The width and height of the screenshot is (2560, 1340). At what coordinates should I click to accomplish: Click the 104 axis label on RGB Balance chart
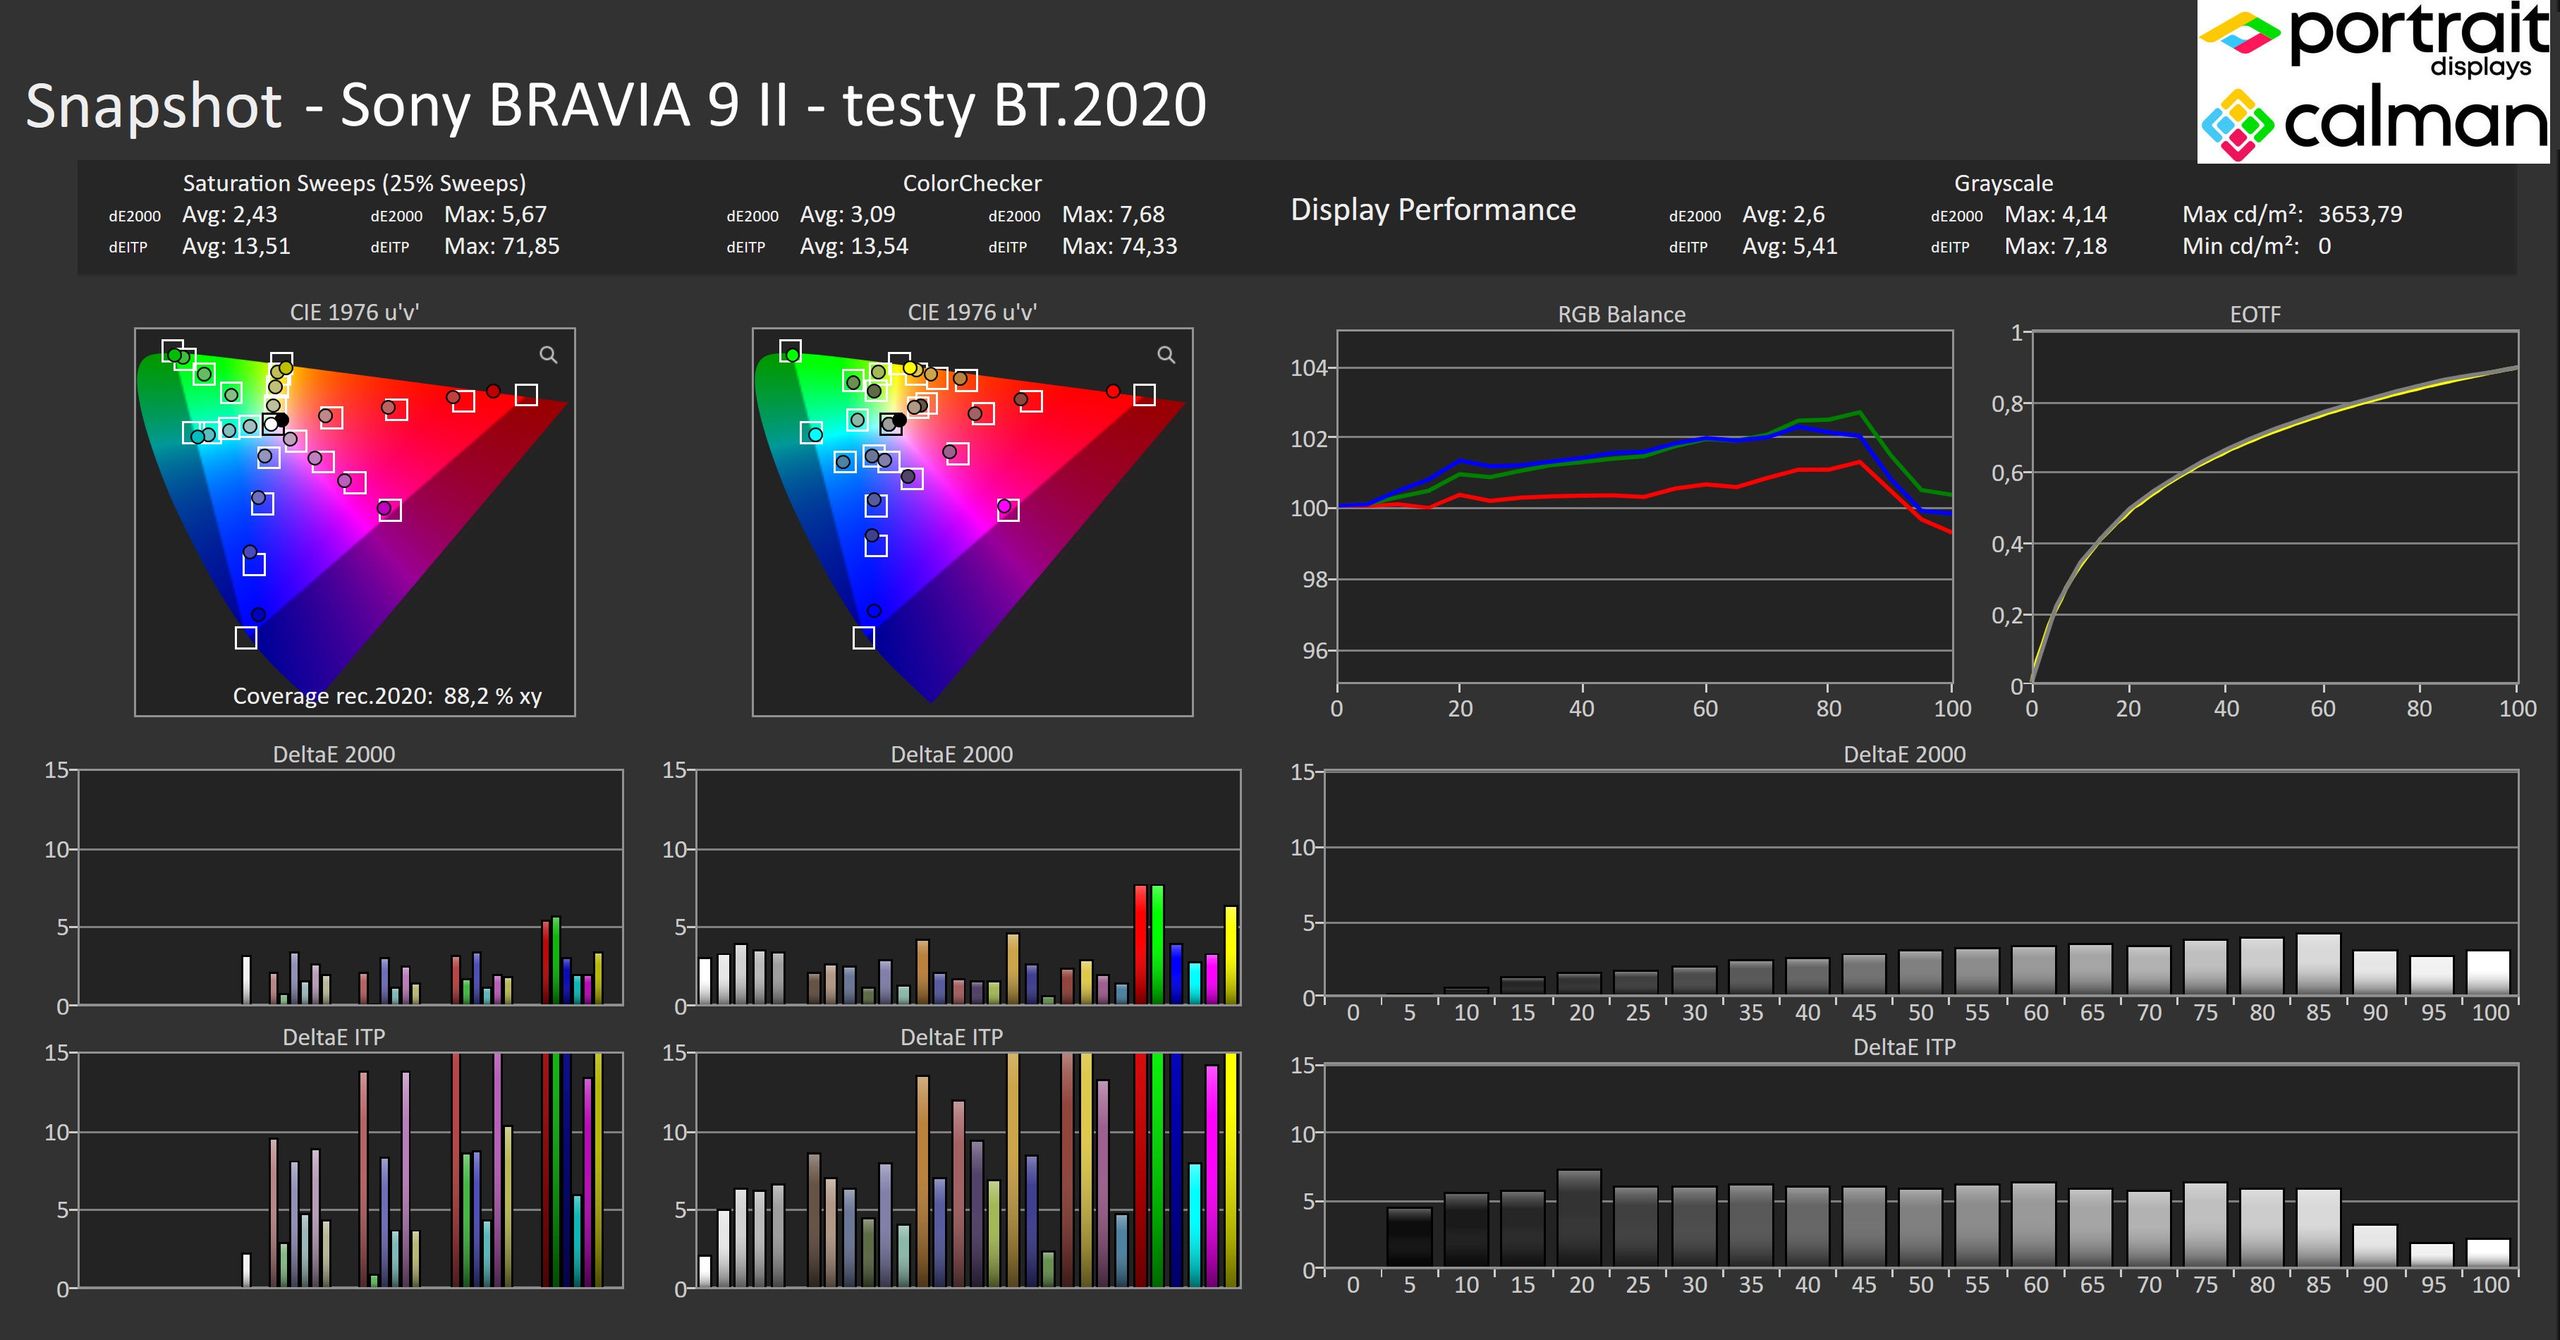[x=1308, y=368]
